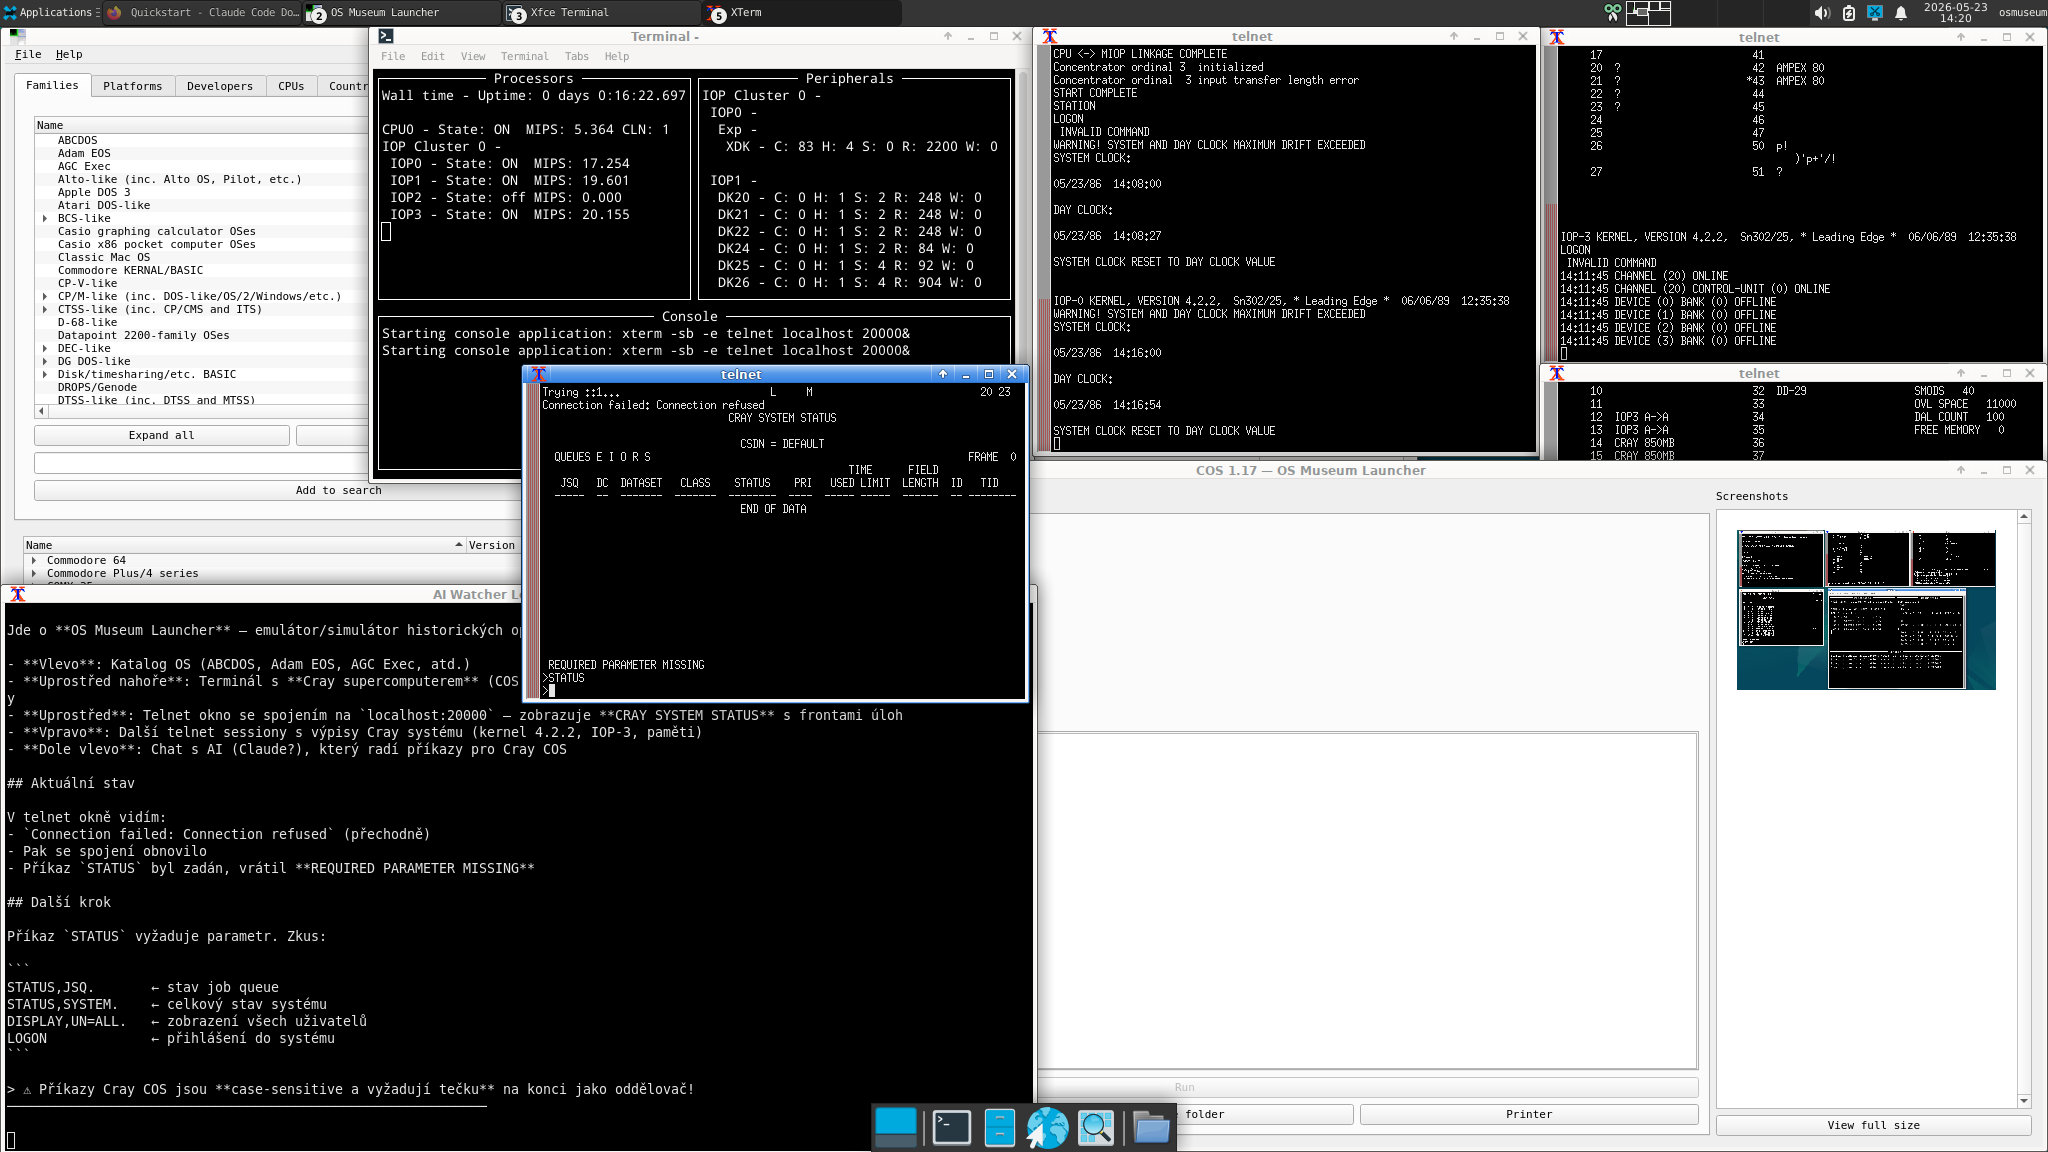Click the Terminal window's prompt icon in titlebar
This screenshot has width=2048, height=1152.
(x=386, y=36)
